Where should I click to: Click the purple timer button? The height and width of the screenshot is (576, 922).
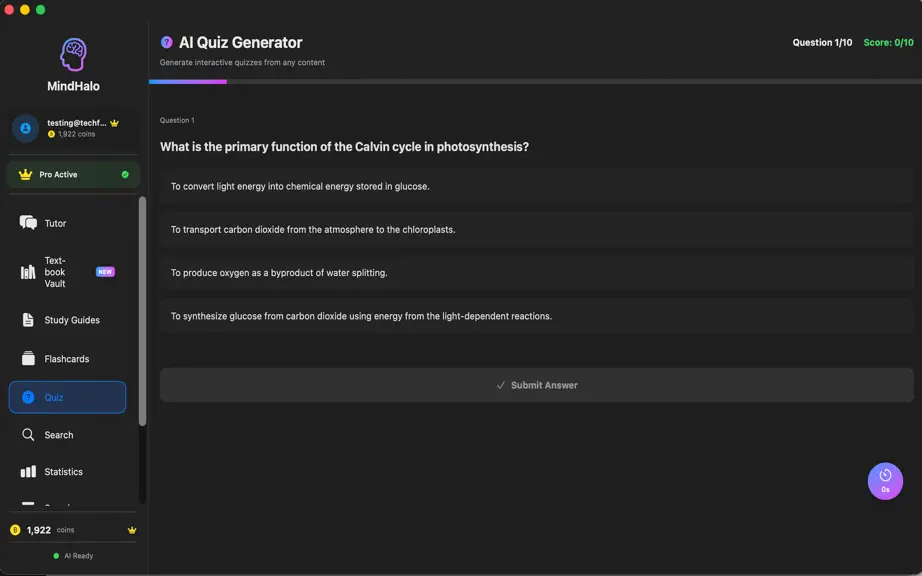click(885, 481)
